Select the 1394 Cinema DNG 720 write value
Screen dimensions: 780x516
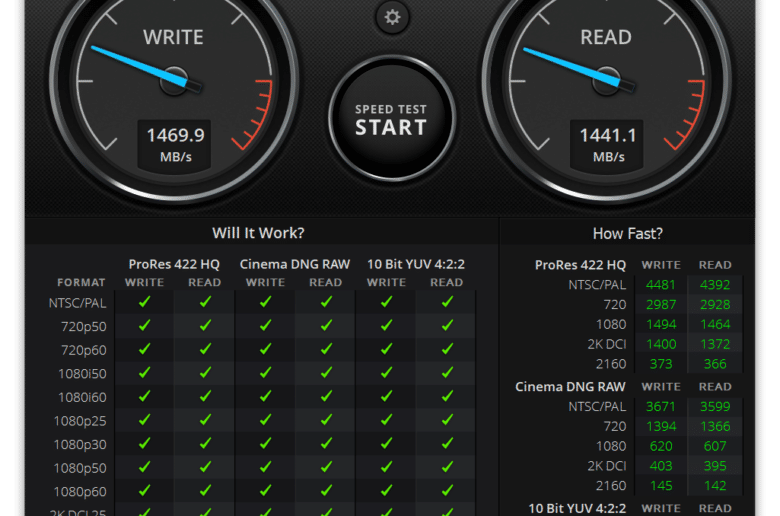(661, 426)
